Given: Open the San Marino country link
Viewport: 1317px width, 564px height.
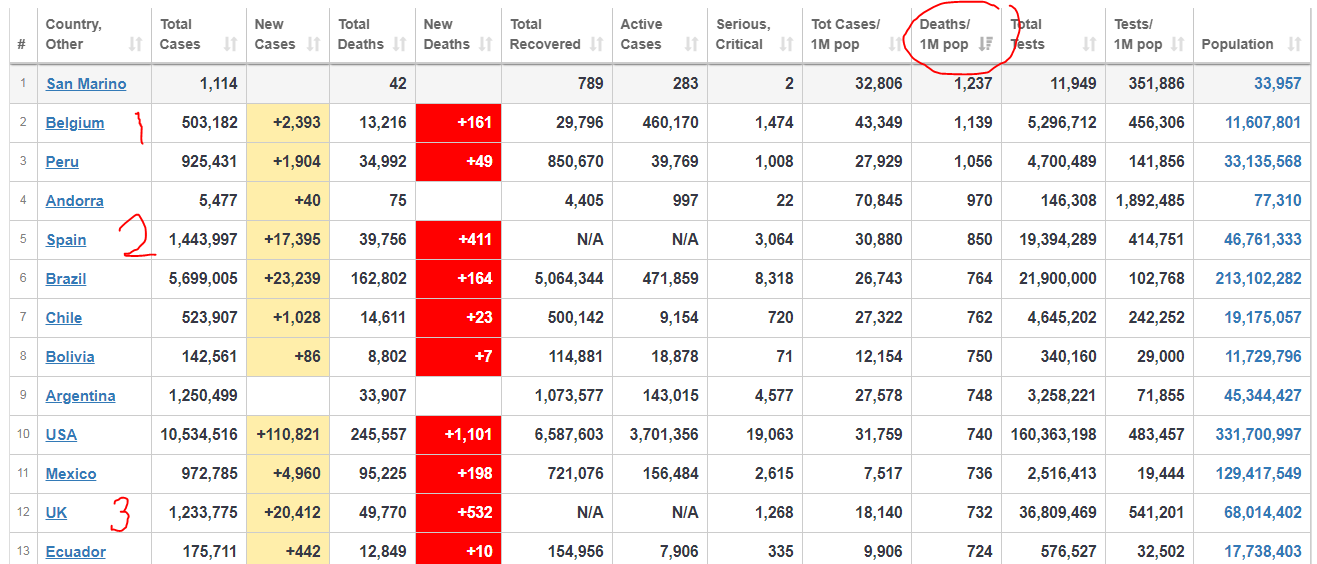Looking at the screenshot, I should pyautogui.click(x=86, y=84).
